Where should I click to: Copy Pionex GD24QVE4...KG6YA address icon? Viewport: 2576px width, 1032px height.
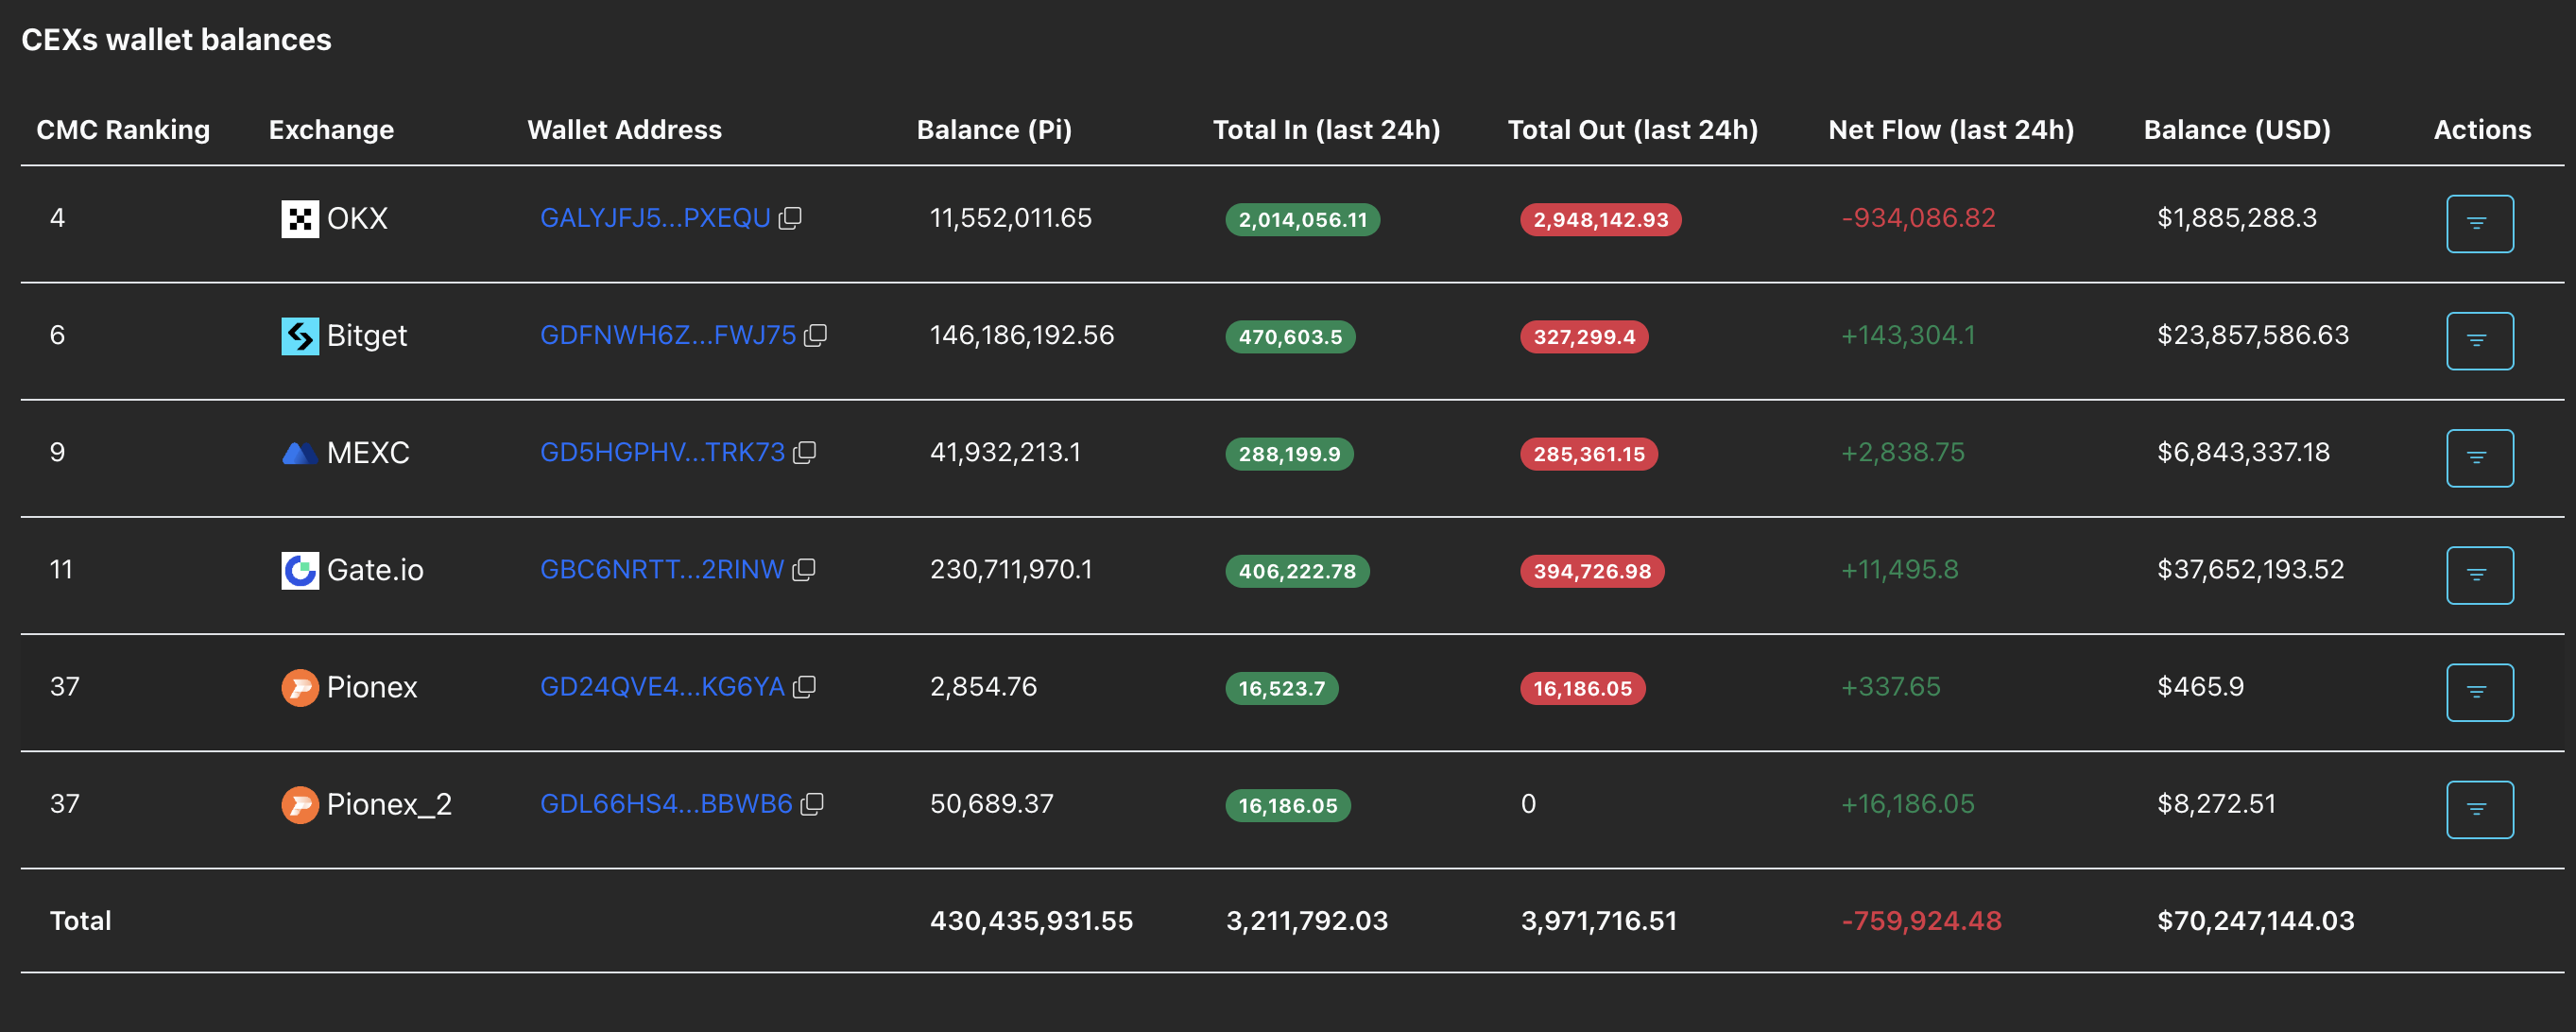803,687
